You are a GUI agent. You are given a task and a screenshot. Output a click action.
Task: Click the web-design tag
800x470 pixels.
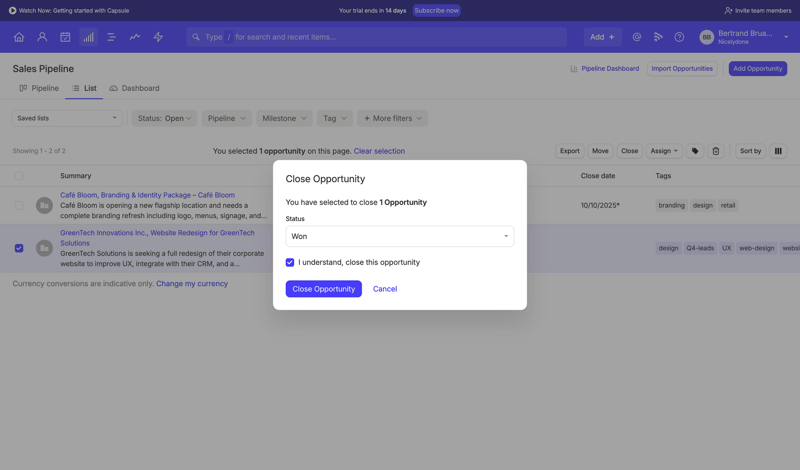757,248
